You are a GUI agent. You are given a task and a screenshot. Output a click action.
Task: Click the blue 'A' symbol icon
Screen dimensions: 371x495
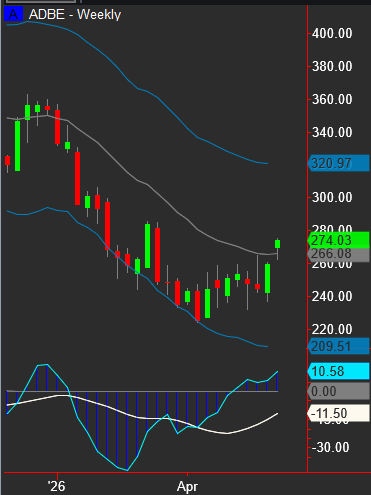13,14
